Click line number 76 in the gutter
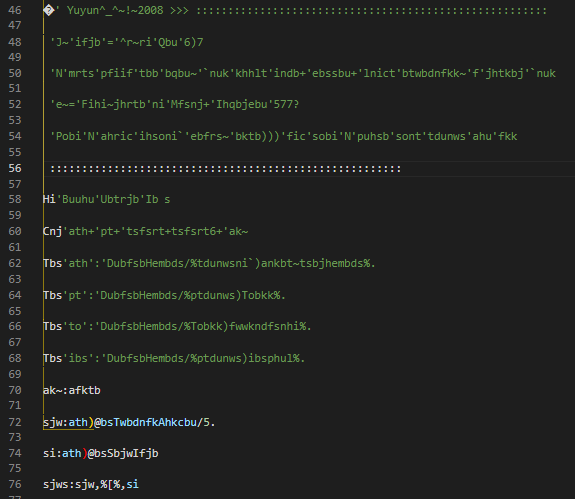Image resolution: width=575 pixels, height=499 pixels. 15,484
